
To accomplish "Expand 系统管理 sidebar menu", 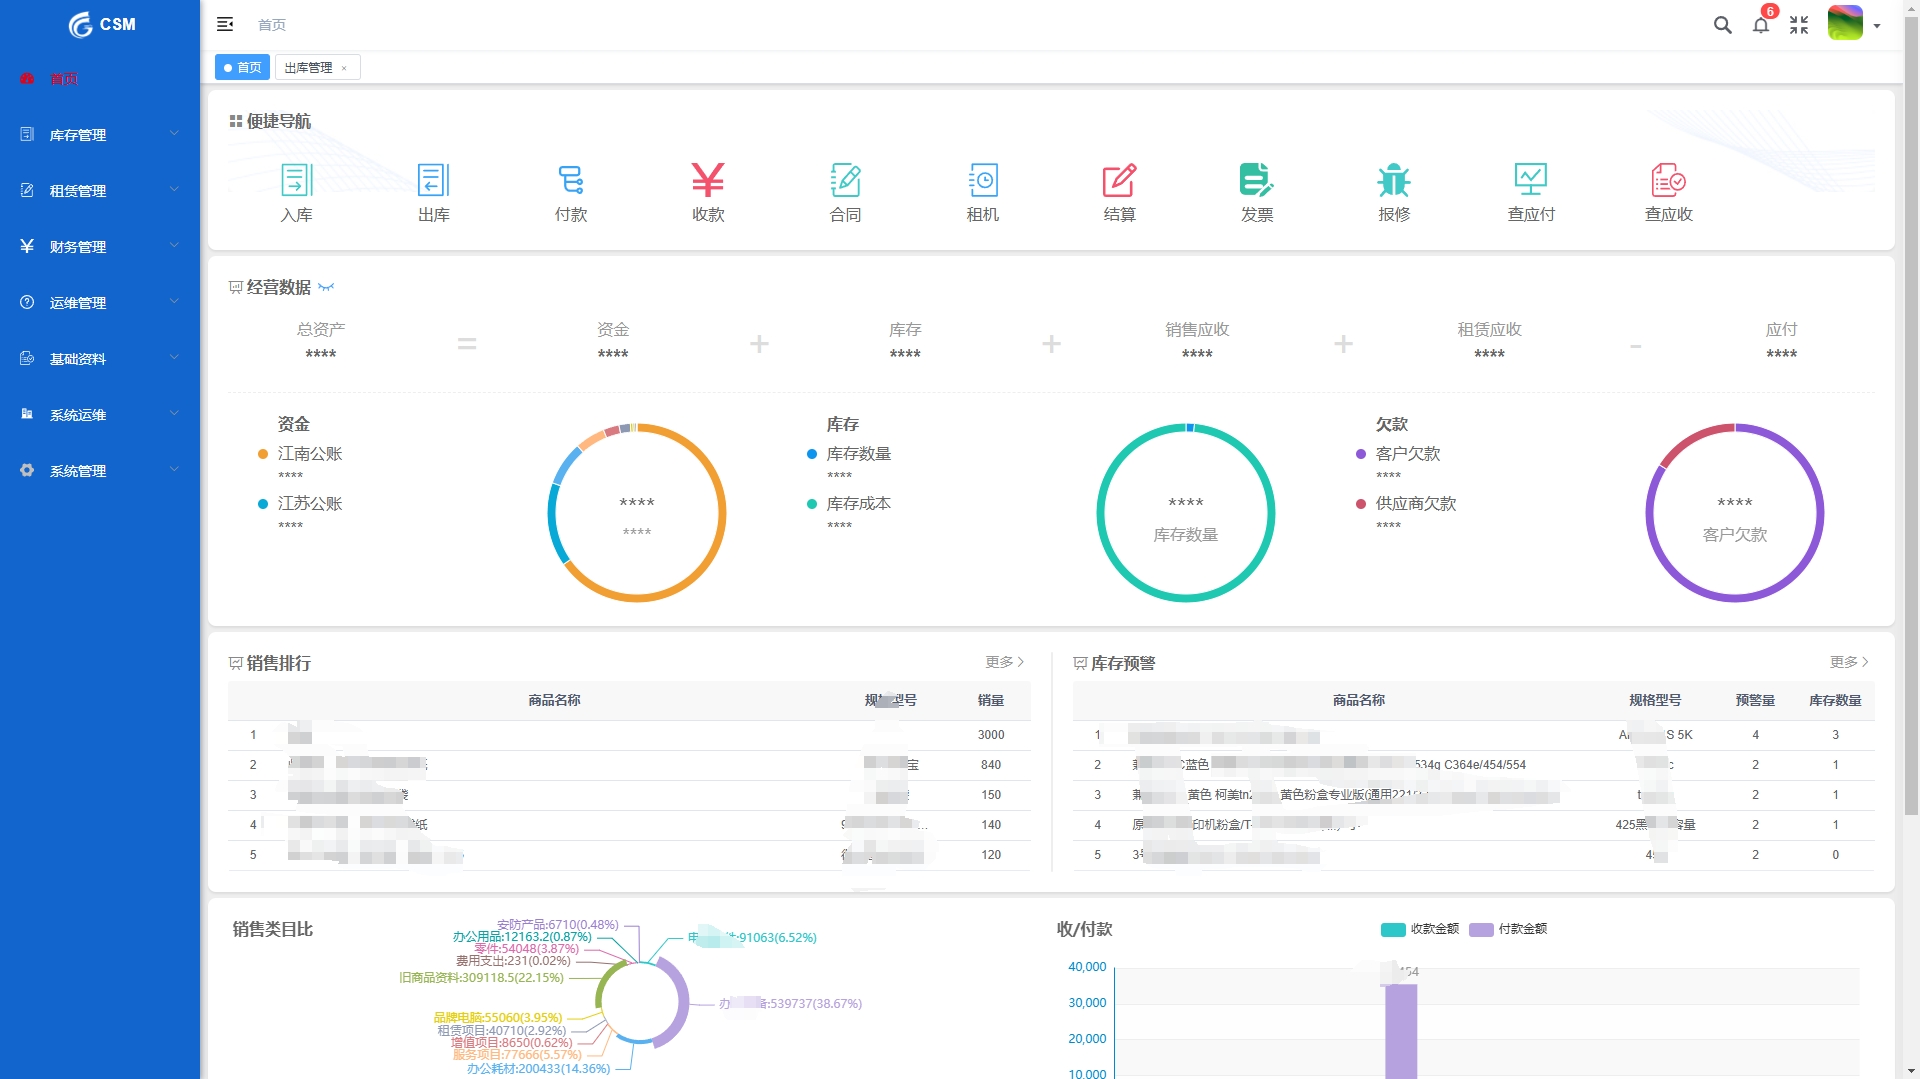I will coord(100,470).
